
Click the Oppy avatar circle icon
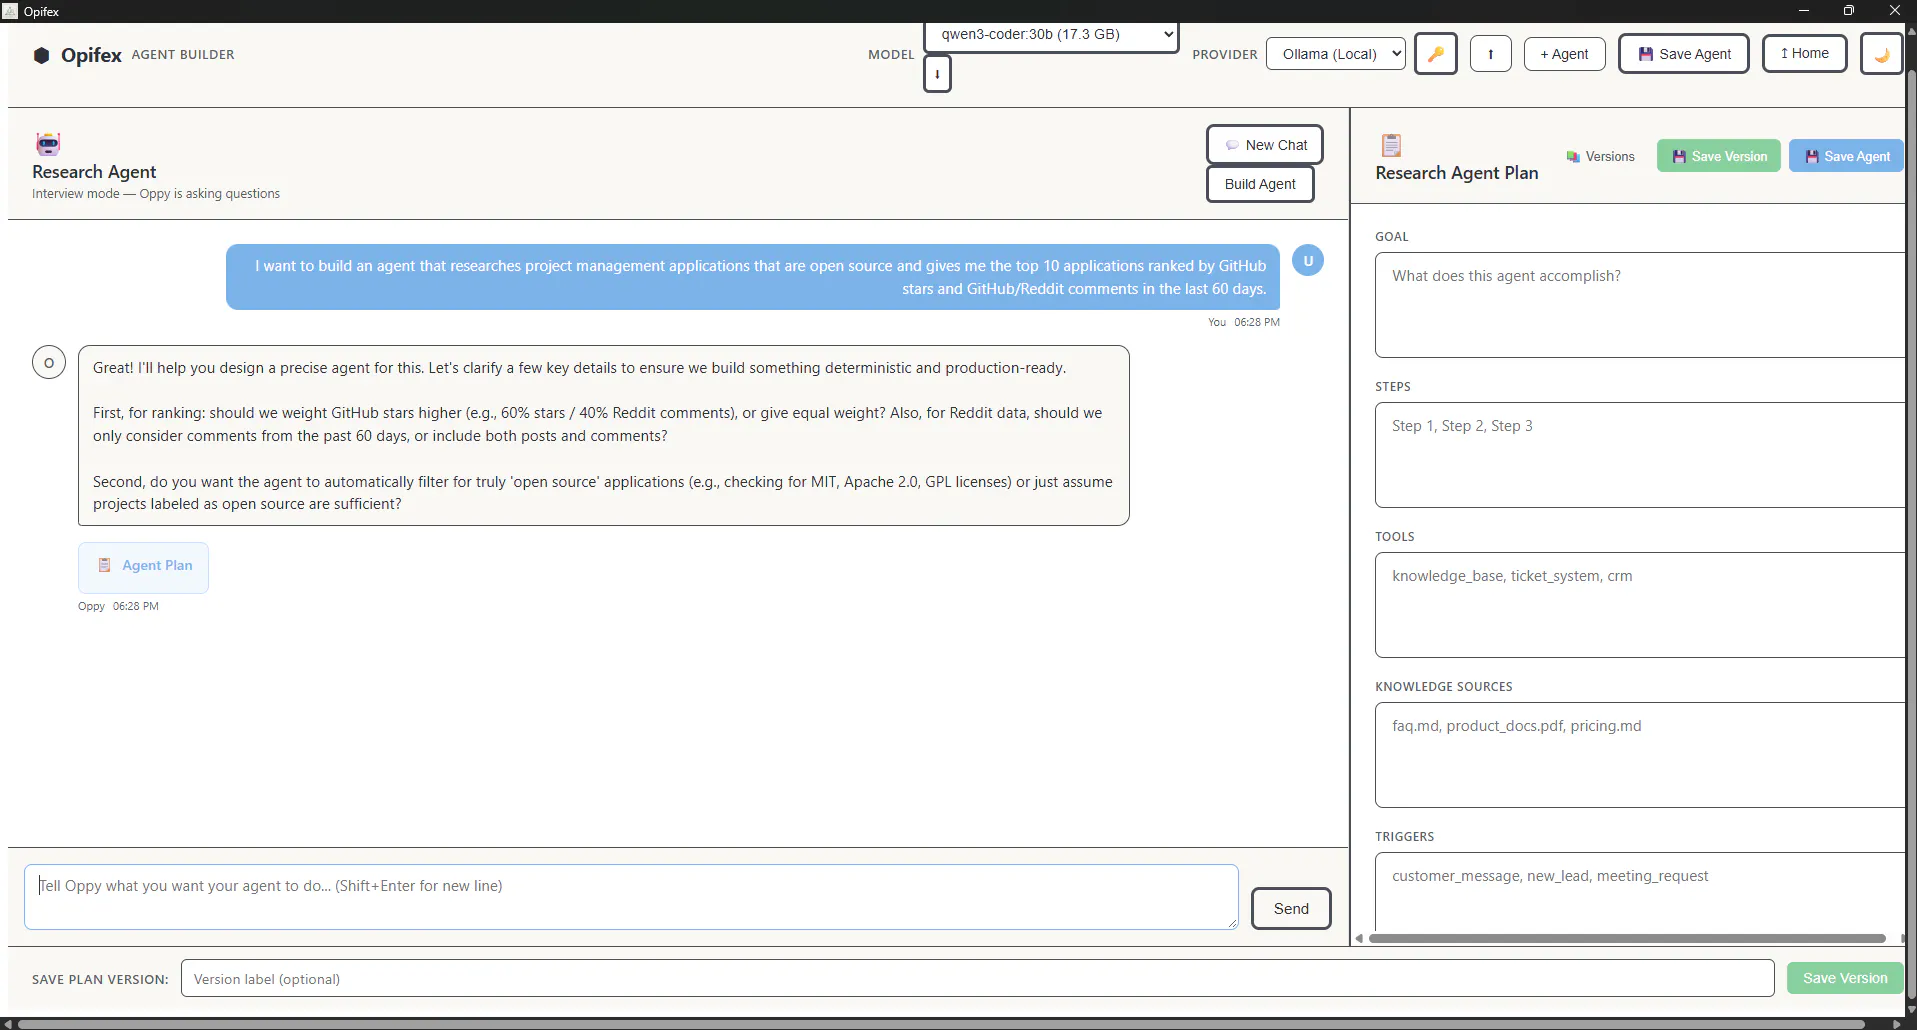click(x=49, y=362)
